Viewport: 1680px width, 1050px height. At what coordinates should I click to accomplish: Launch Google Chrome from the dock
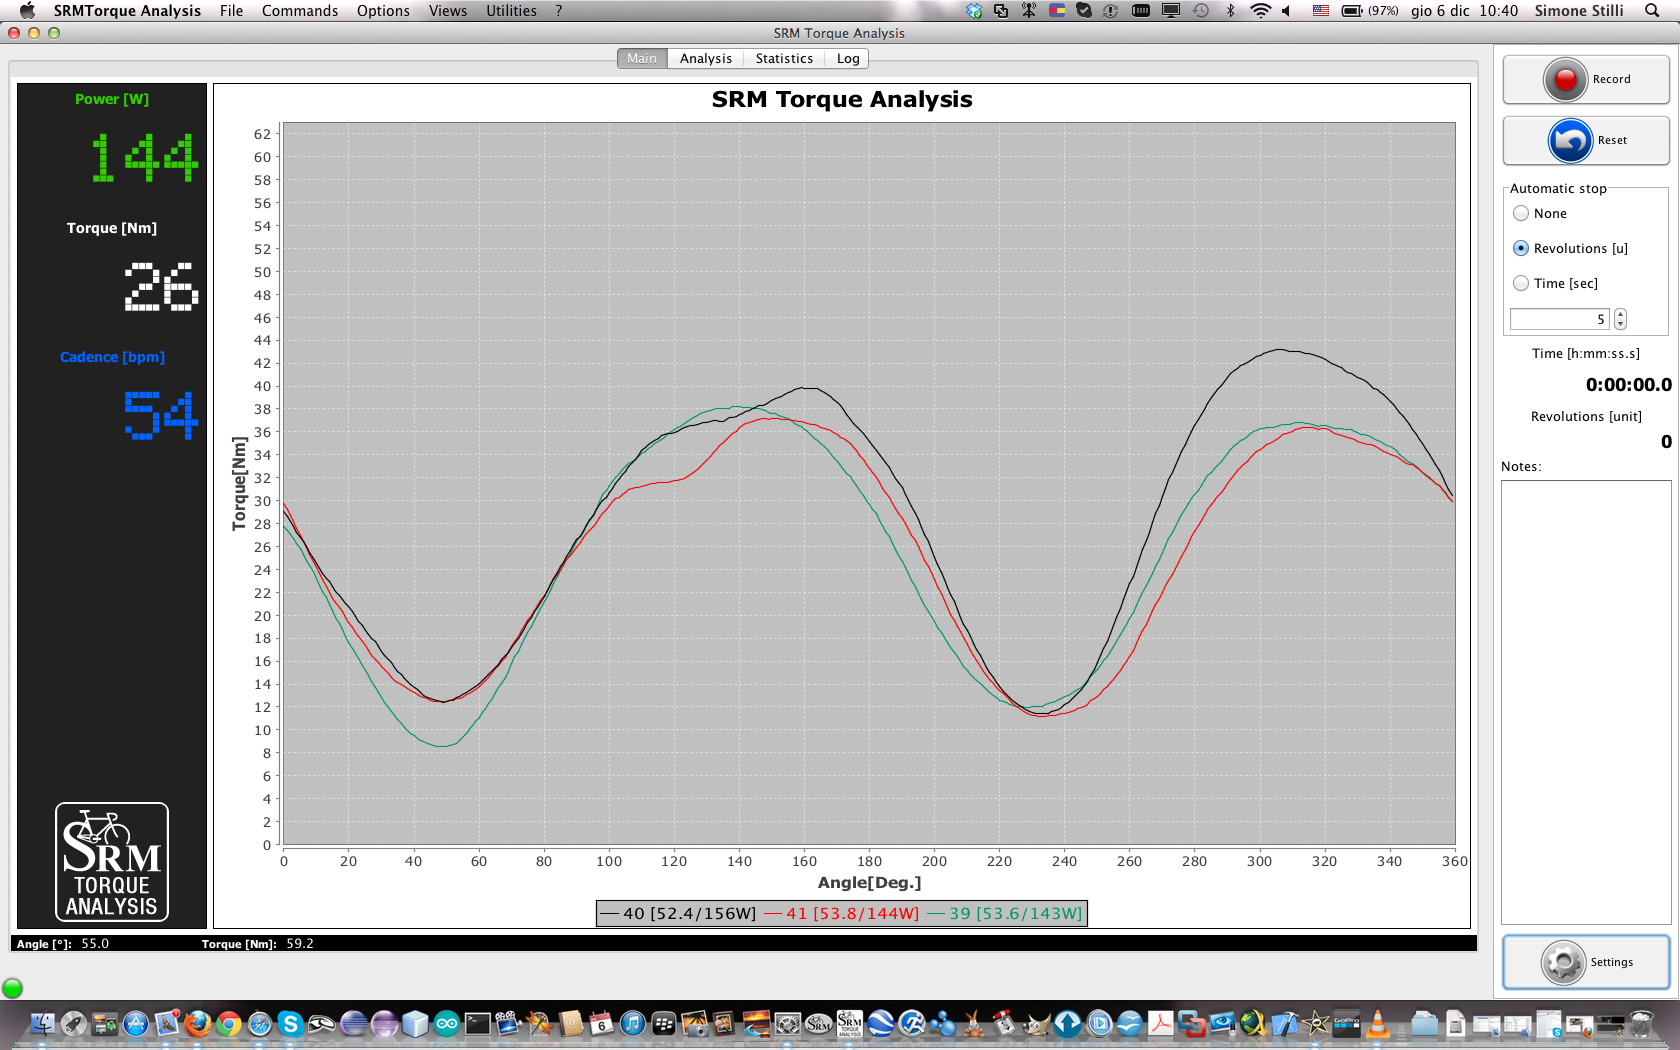click(229, 1023)
